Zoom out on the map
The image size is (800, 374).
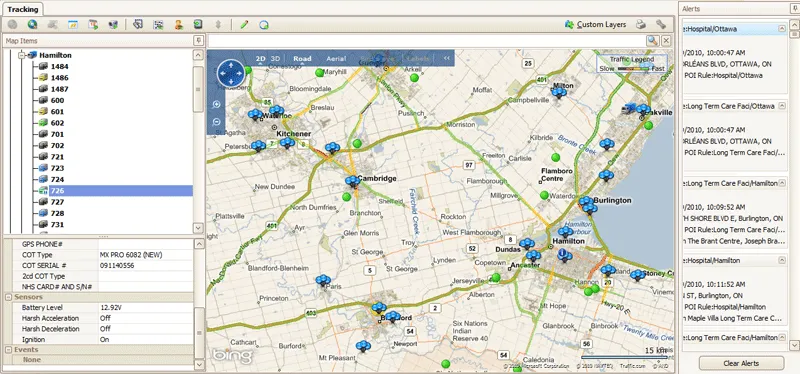[x=216, y=122]
